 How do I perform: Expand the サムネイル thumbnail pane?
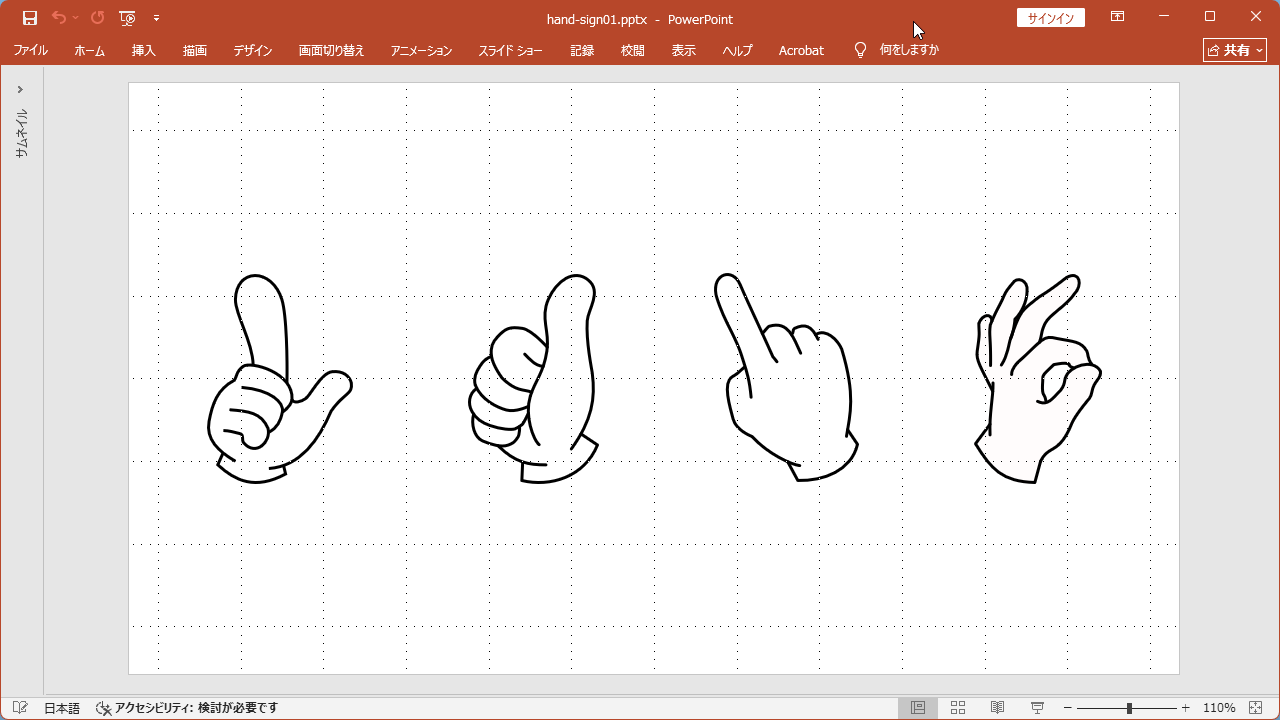point(20,90)
